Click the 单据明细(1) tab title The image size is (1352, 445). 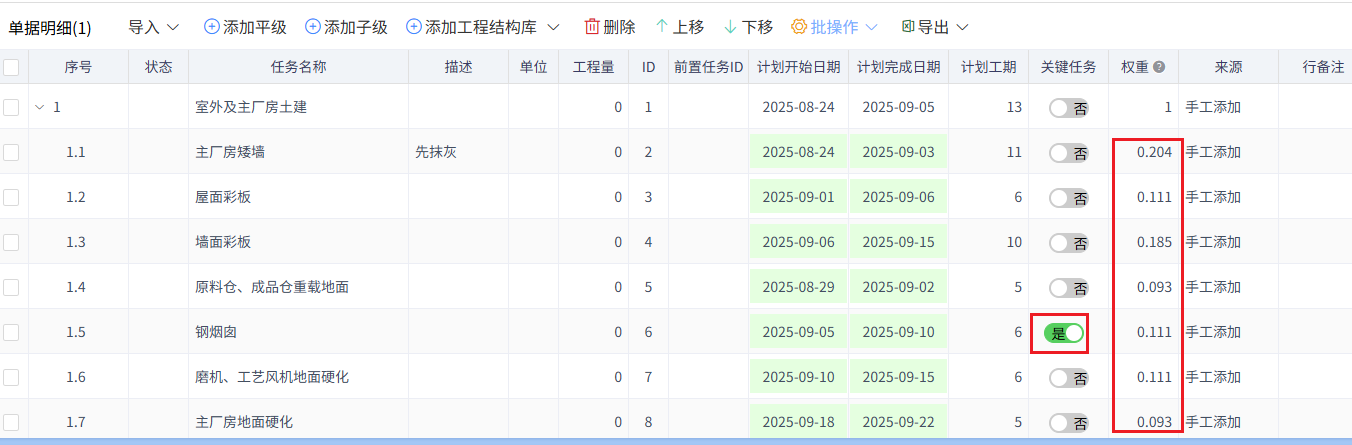(50, 28)
